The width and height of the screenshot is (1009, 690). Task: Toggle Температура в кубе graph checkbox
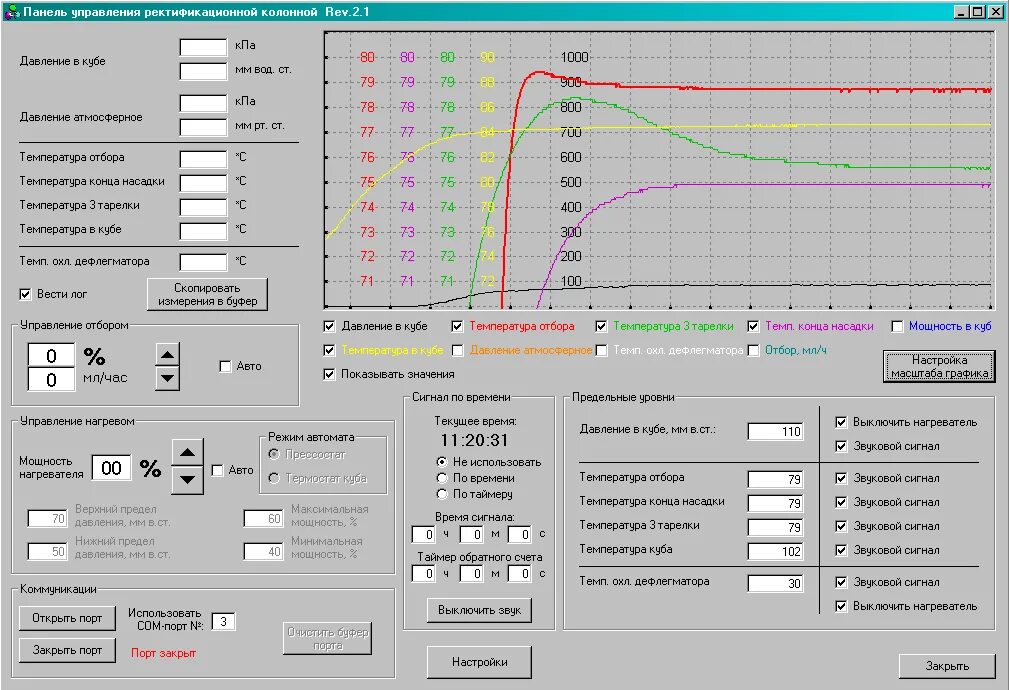(x=329, y=350)
